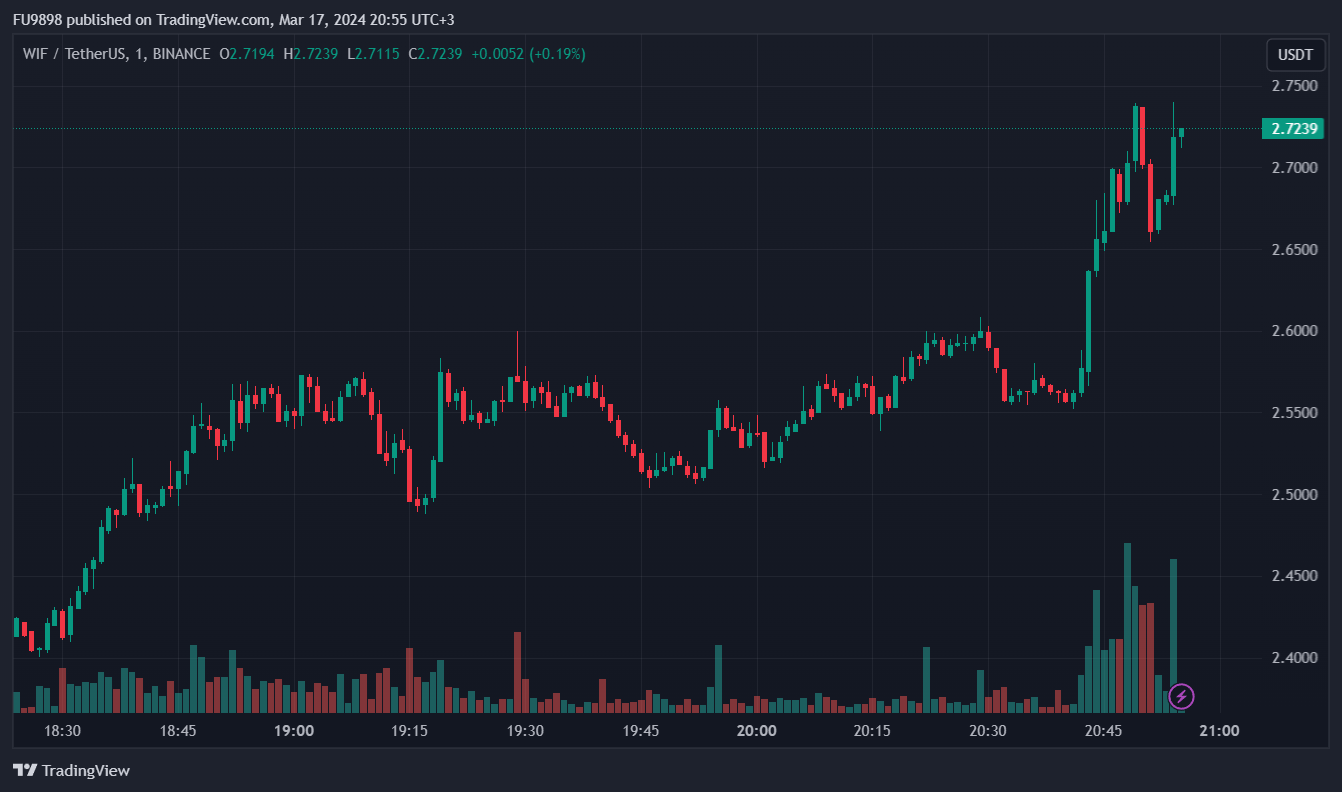Click the 2.5000 price scale label
This screenshot has width=1342, height=792.
[1294, 495]
